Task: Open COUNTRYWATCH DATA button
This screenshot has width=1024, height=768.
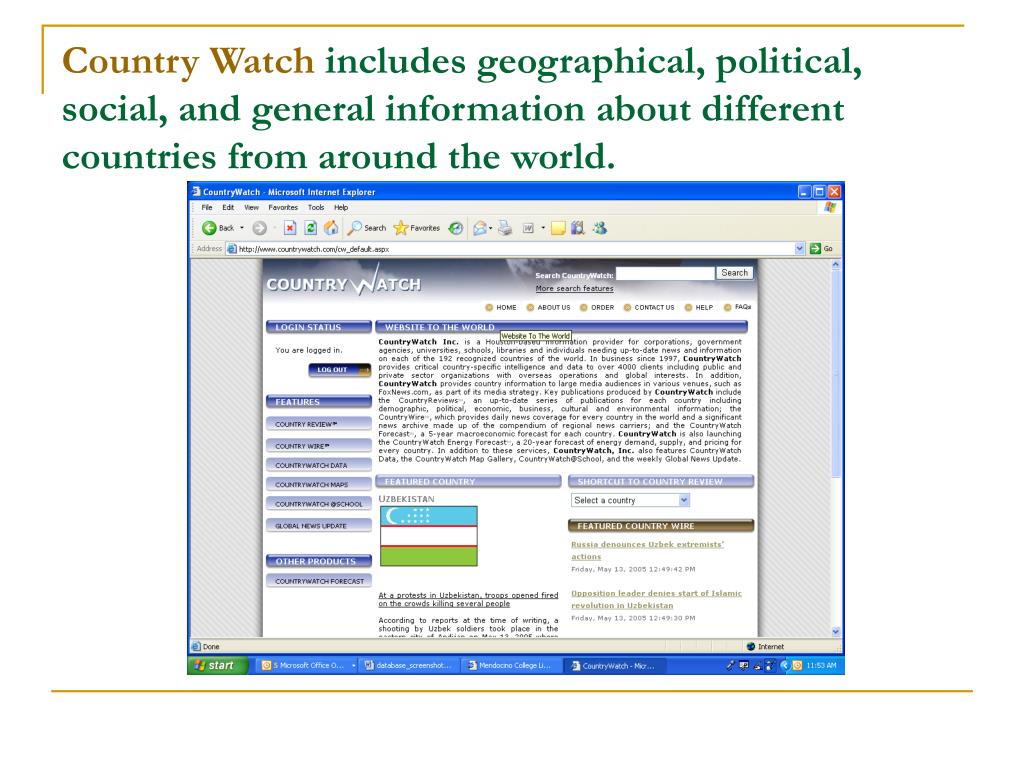Action: [x=319, y=465]
